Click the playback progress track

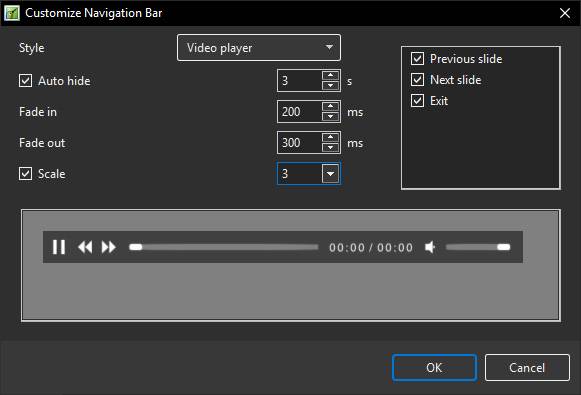point(223,247)
